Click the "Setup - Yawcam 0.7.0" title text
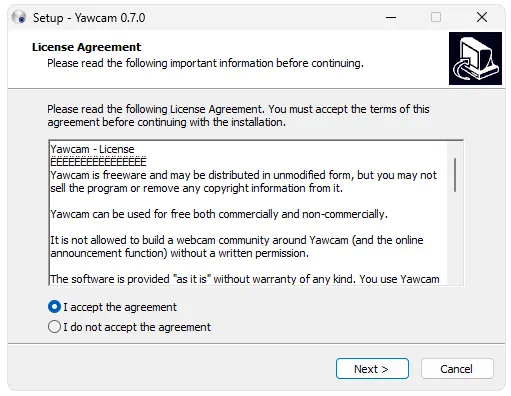511x396 pixels. [89, 18]
